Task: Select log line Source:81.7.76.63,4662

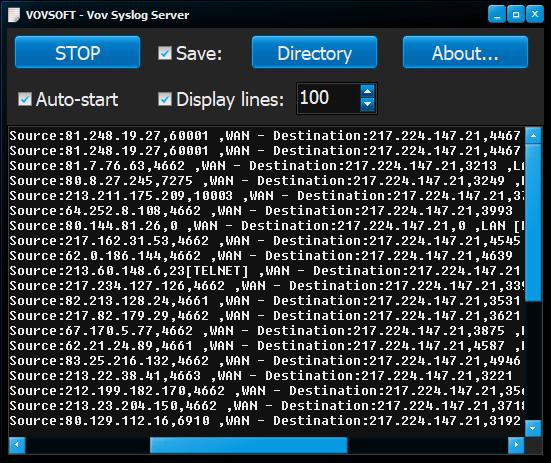Action: point(267,166)
